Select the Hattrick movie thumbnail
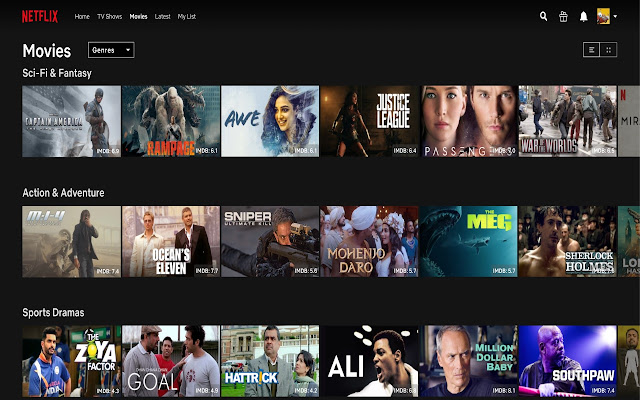The height and width of the screenshot is (400, 640). pos(270,361)
